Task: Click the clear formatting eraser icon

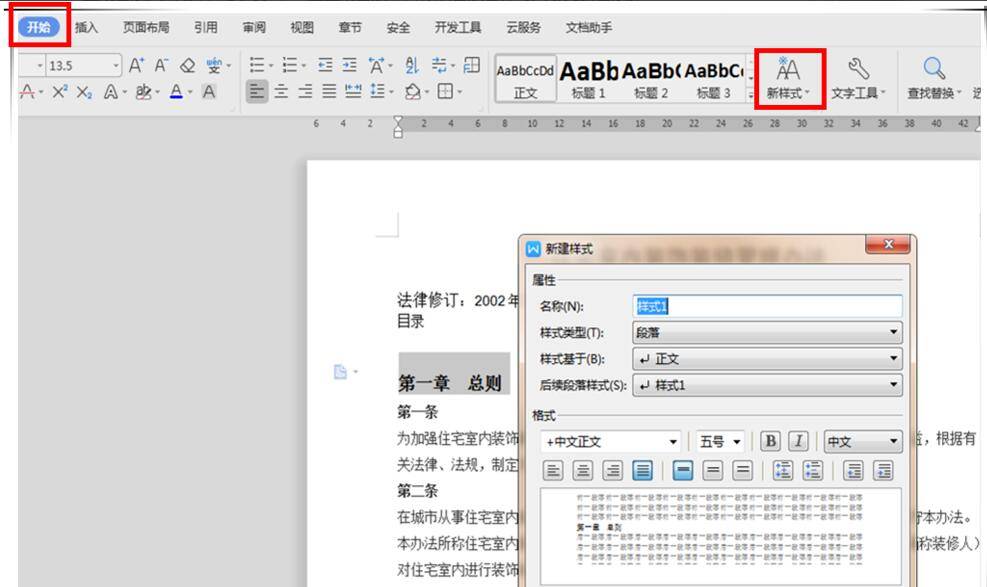Action: (189, 66)
